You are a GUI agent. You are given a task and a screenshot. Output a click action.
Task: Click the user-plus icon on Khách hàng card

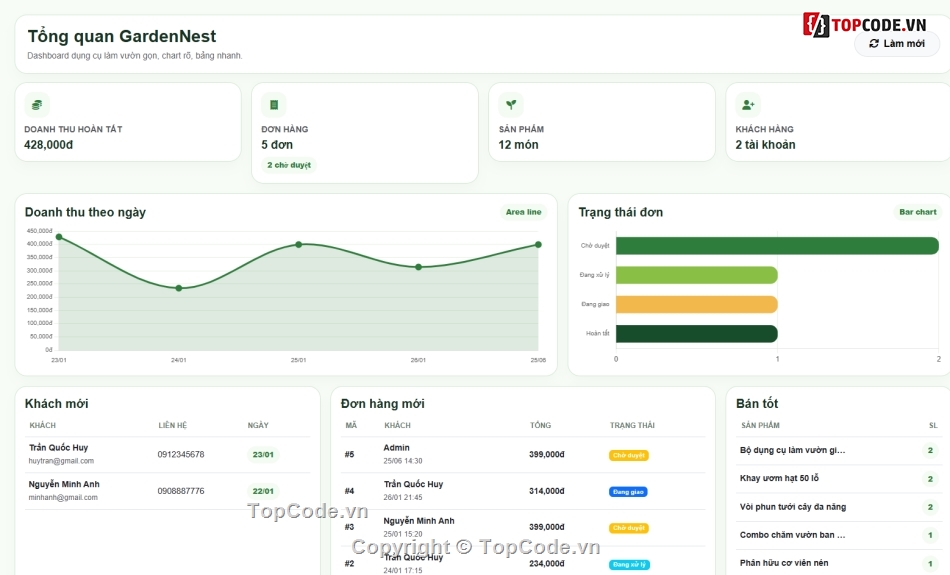point(748,105)
